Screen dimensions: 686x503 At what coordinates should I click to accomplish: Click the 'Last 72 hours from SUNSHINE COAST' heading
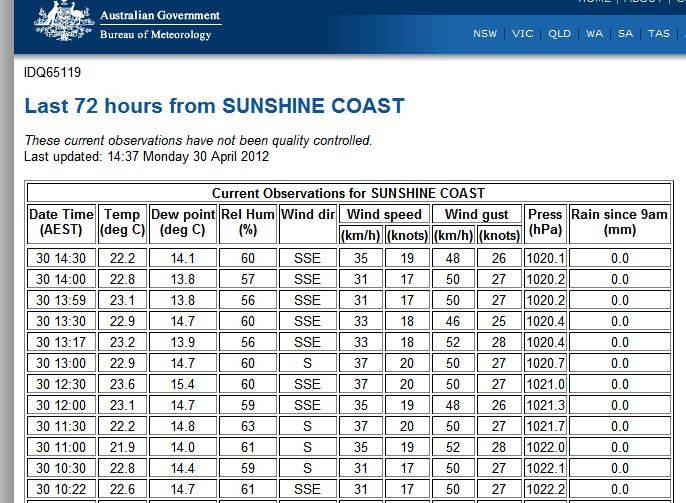[x=214, y=106]
